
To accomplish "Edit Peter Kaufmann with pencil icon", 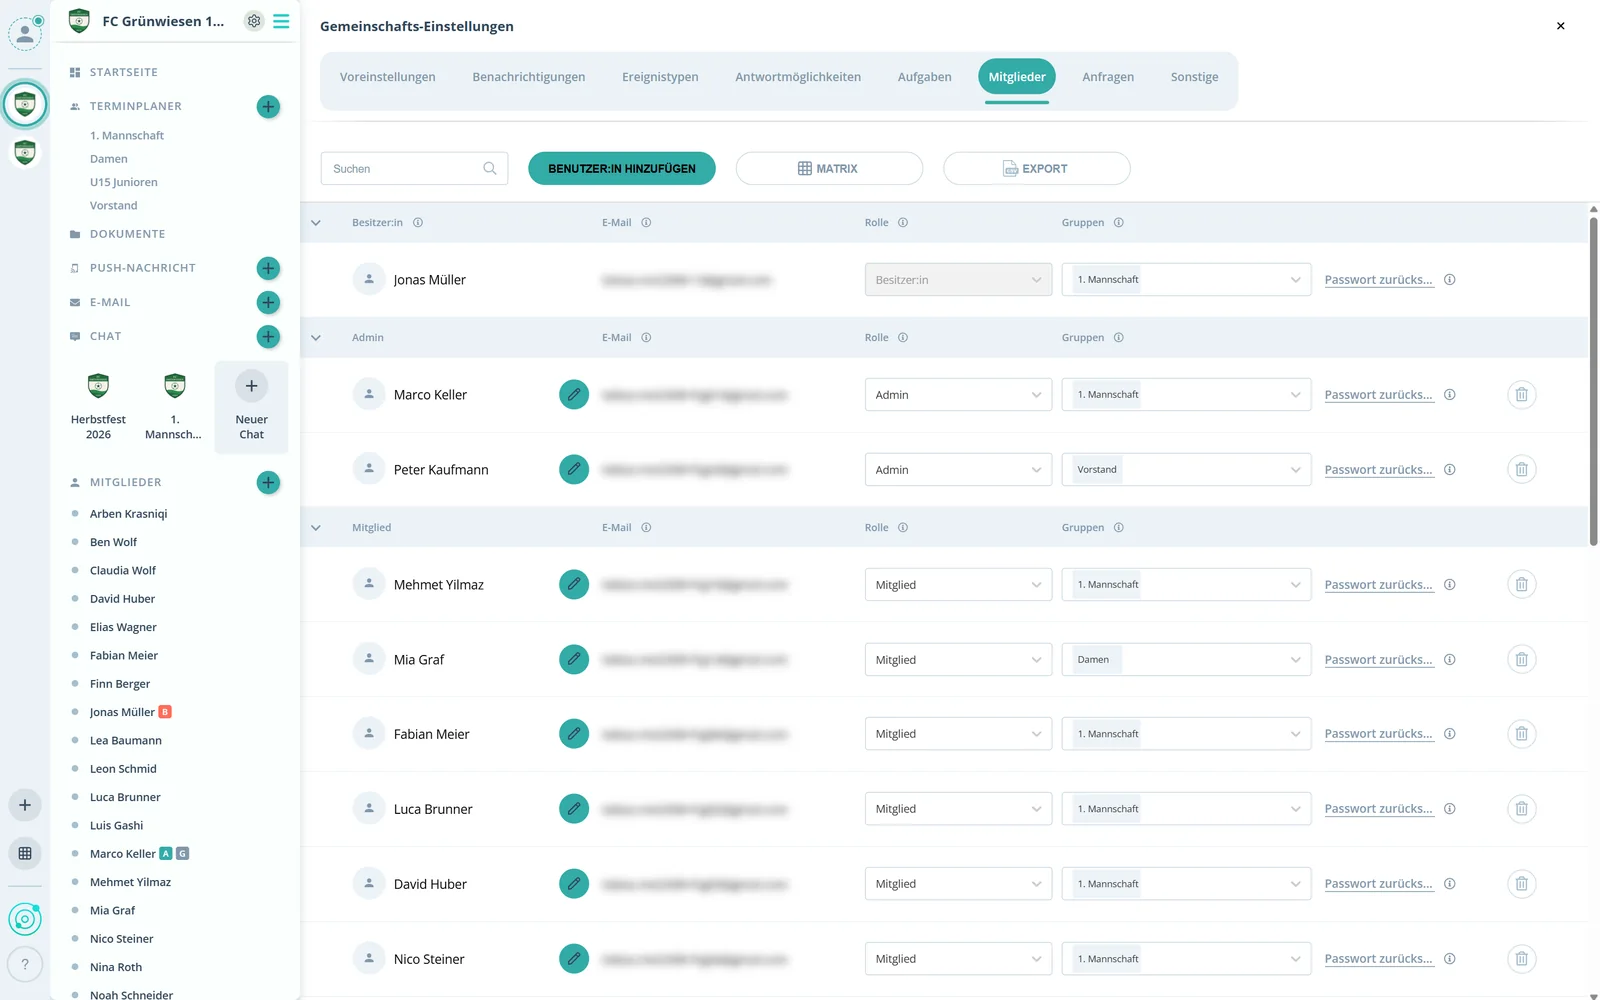I will click(x=574, y=469).
